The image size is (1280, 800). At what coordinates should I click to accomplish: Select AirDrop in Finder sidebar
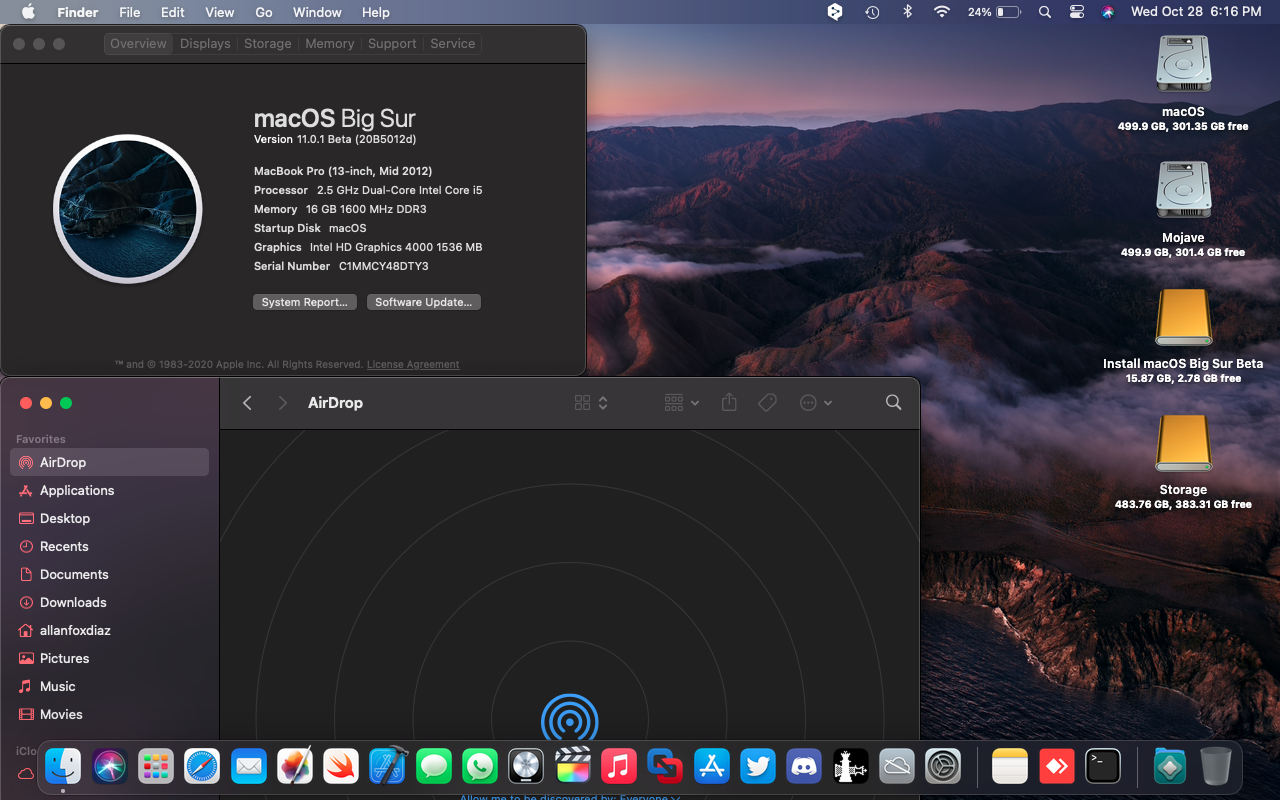pyautogui.click(x=109, y=462)
